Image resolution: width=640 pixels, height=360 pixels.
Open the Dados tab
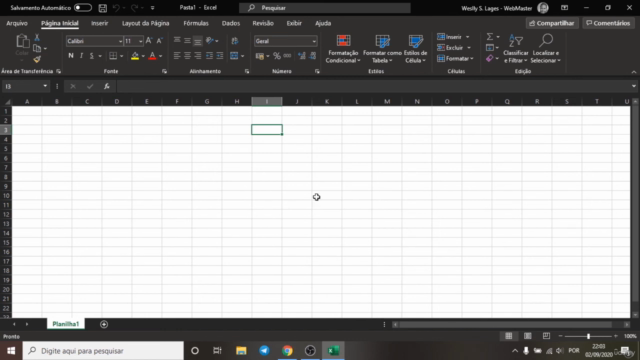[x=231, y=23]
